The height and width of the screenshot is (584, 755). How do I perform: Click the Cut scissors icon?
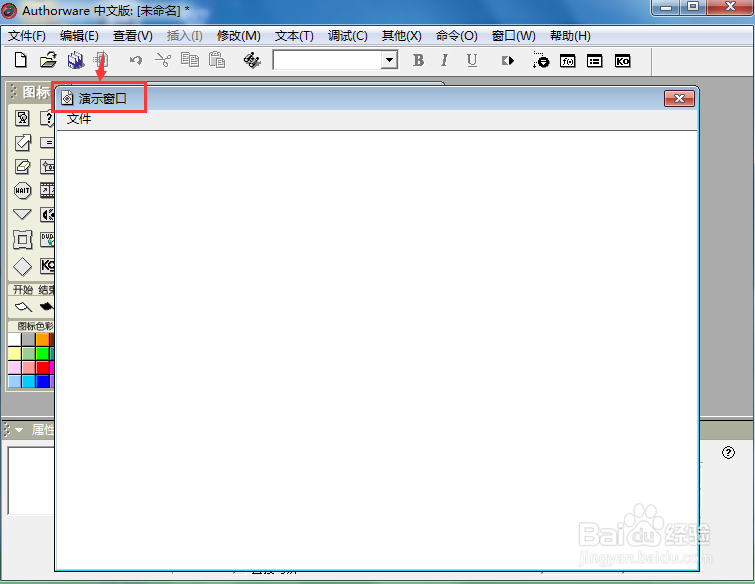pos(163,60)
